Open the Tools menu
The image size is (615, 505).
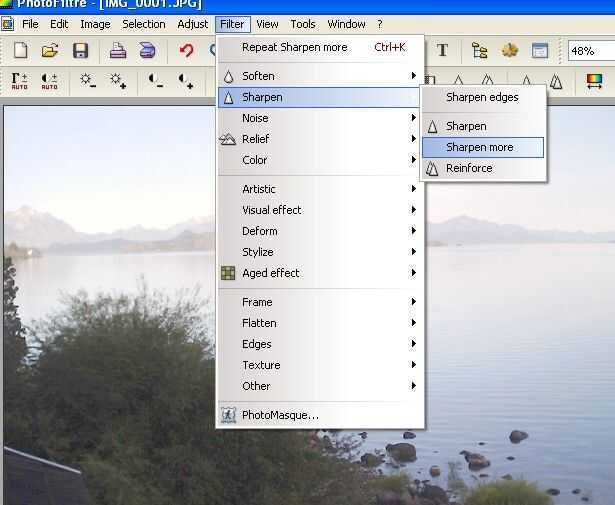pyautogui.click(x=303, y=24)
